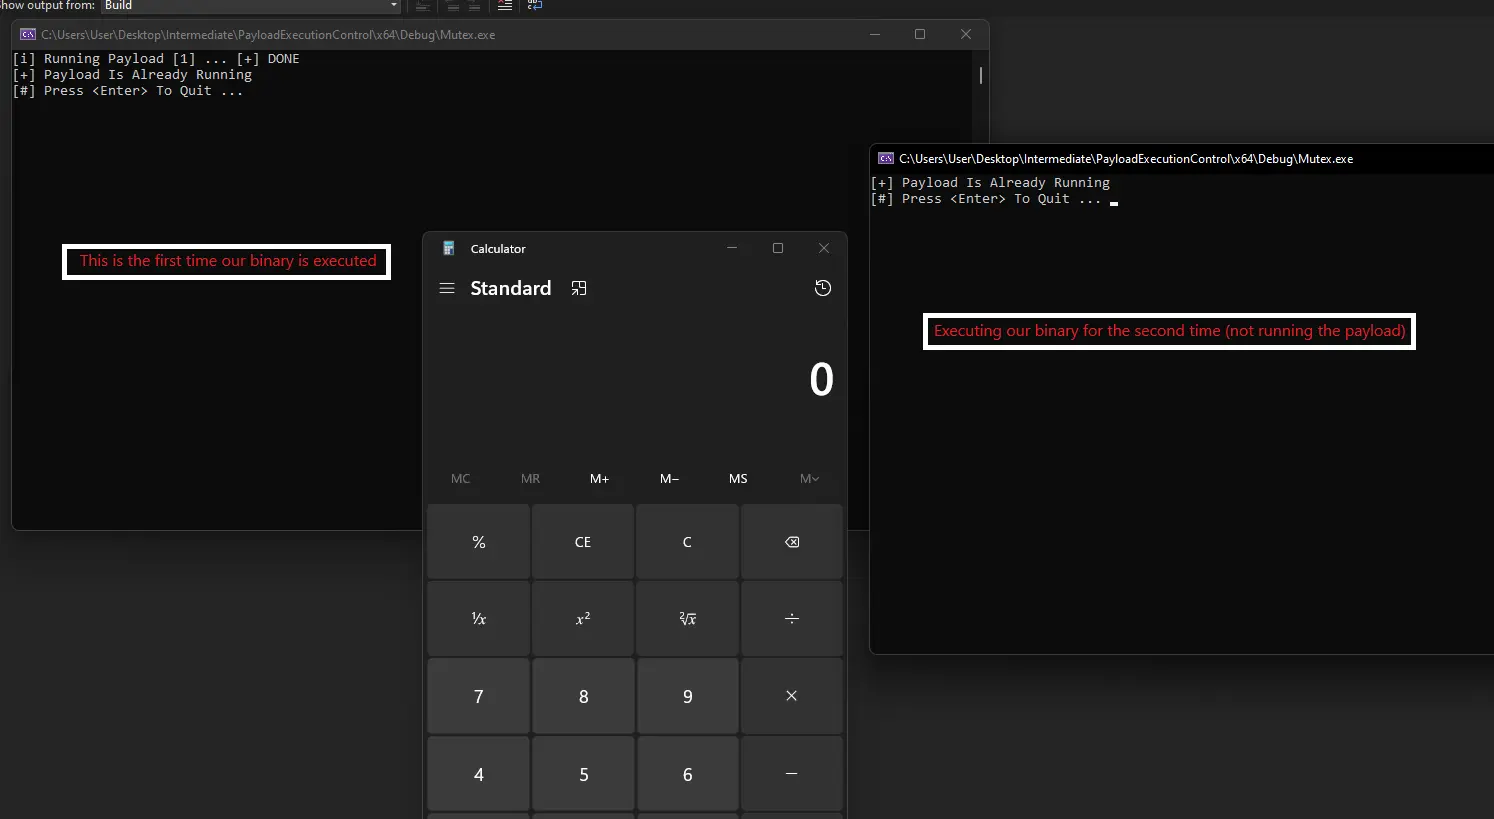Click the square root button

click(687, 619)
